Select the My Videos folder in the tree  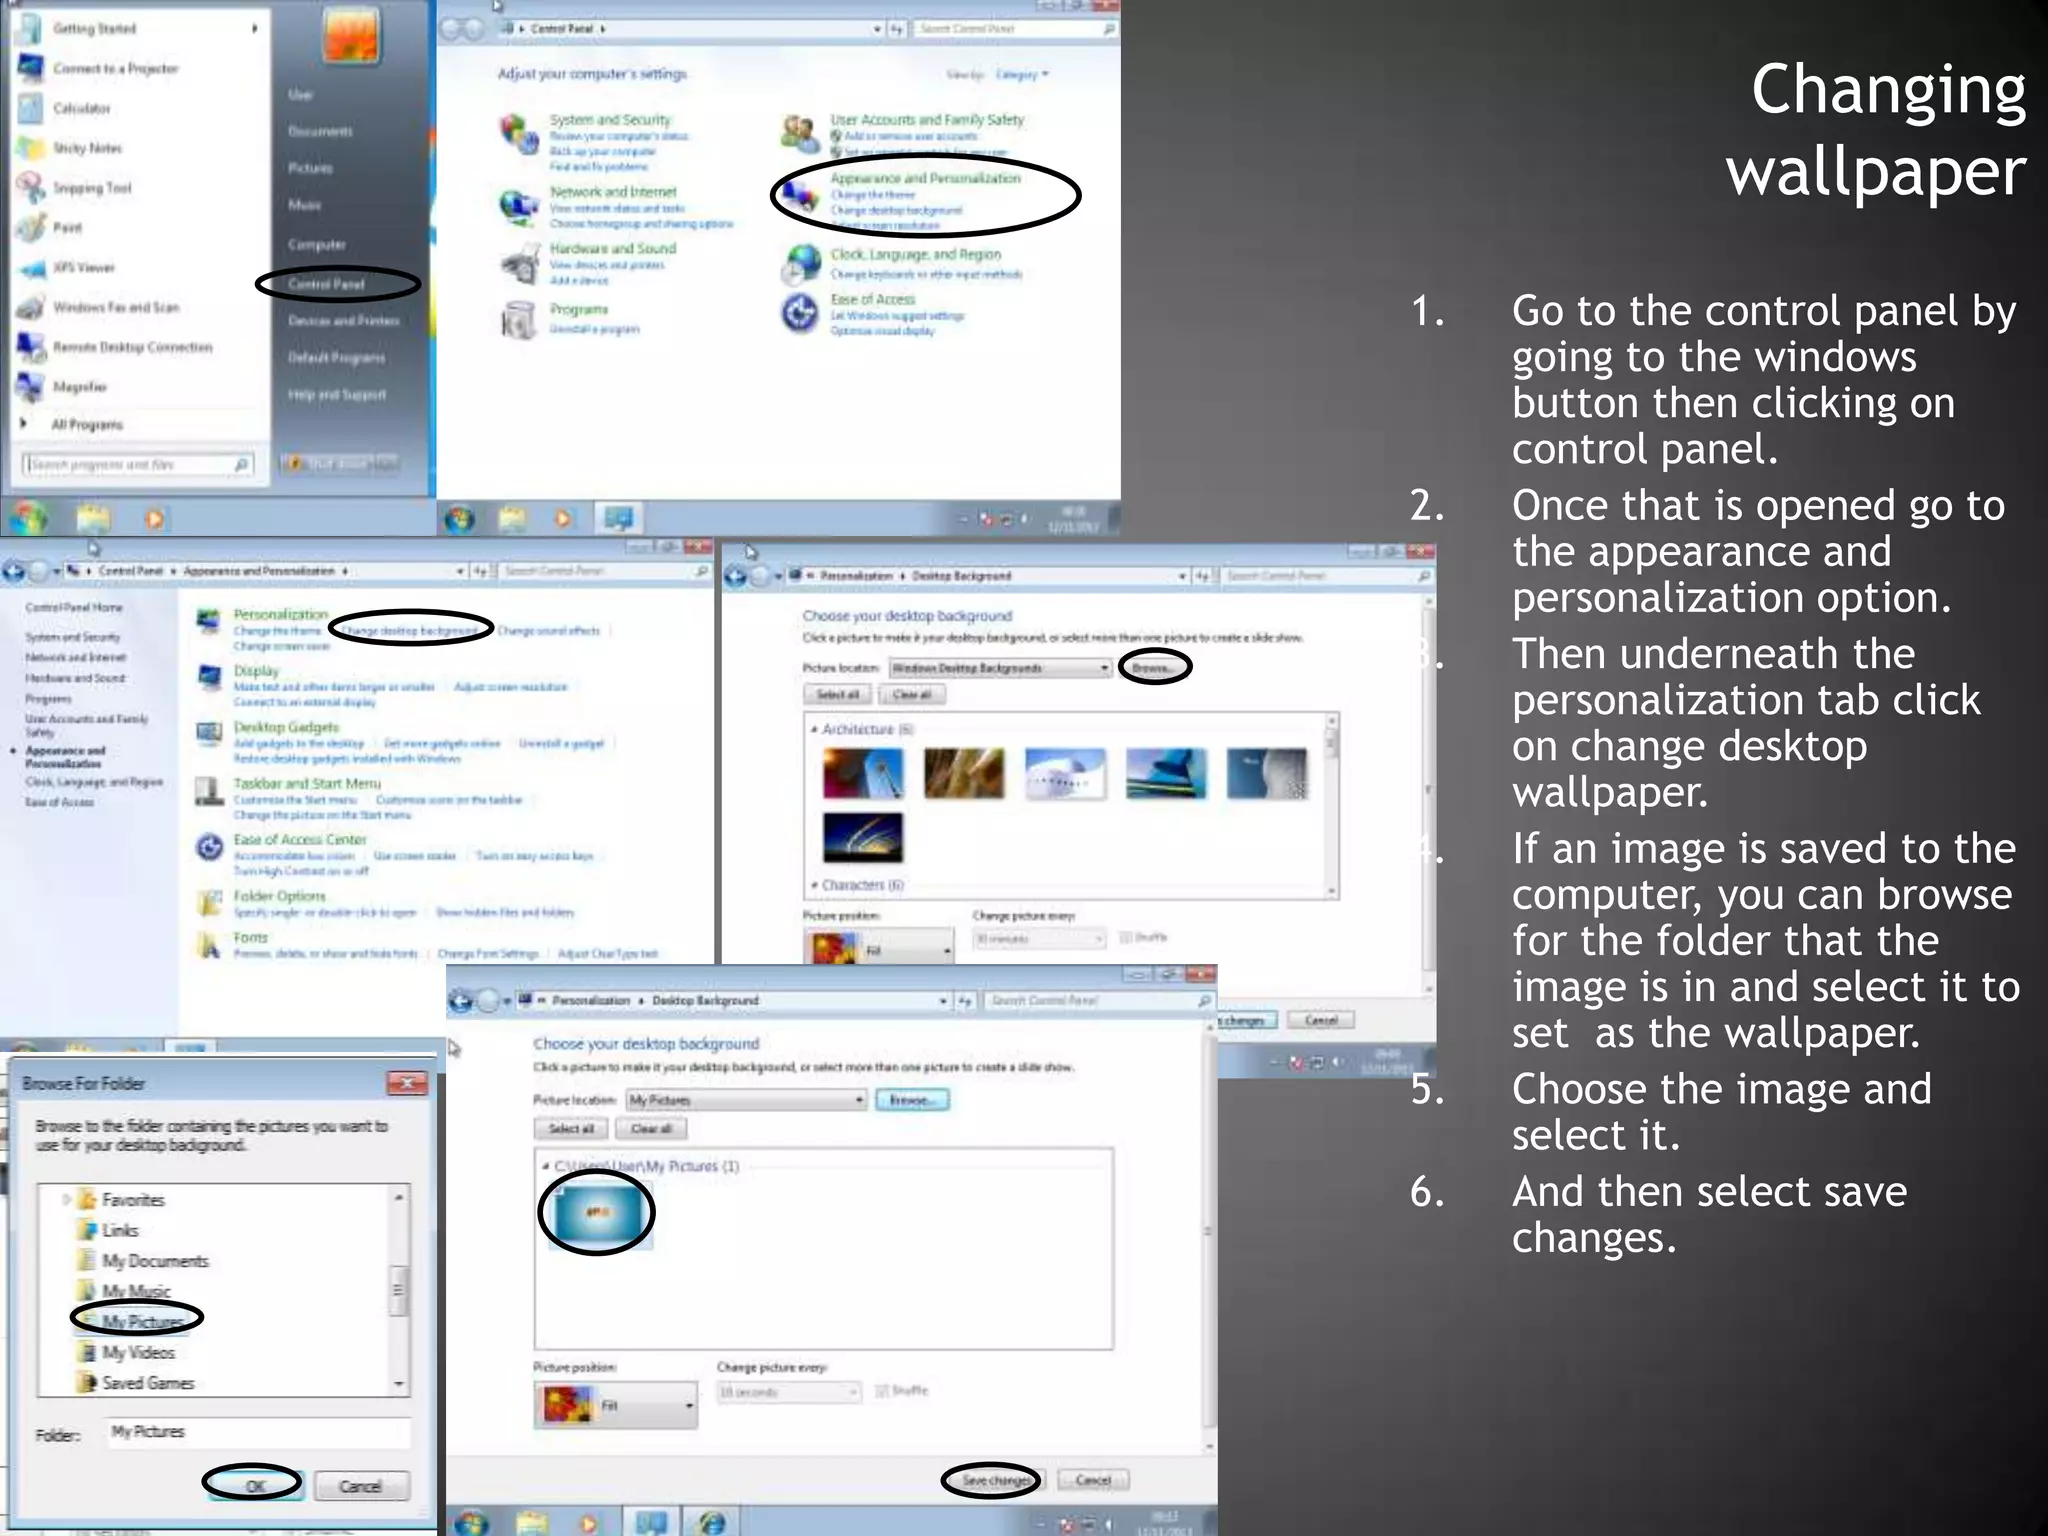click(x=138, y=1352)
